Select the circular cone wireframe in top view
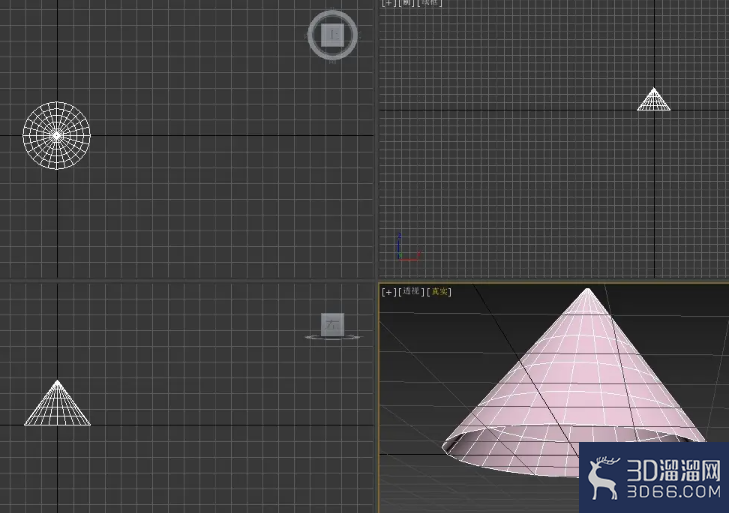729x513 pixels. pos(57,135)
